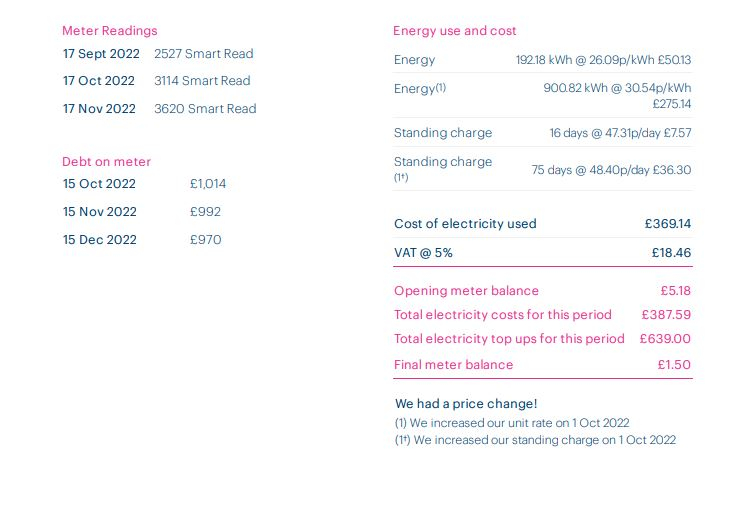The image size is (751, 512).
Task: Click the 192.18 kWh energy line
Action: (543, 60)
